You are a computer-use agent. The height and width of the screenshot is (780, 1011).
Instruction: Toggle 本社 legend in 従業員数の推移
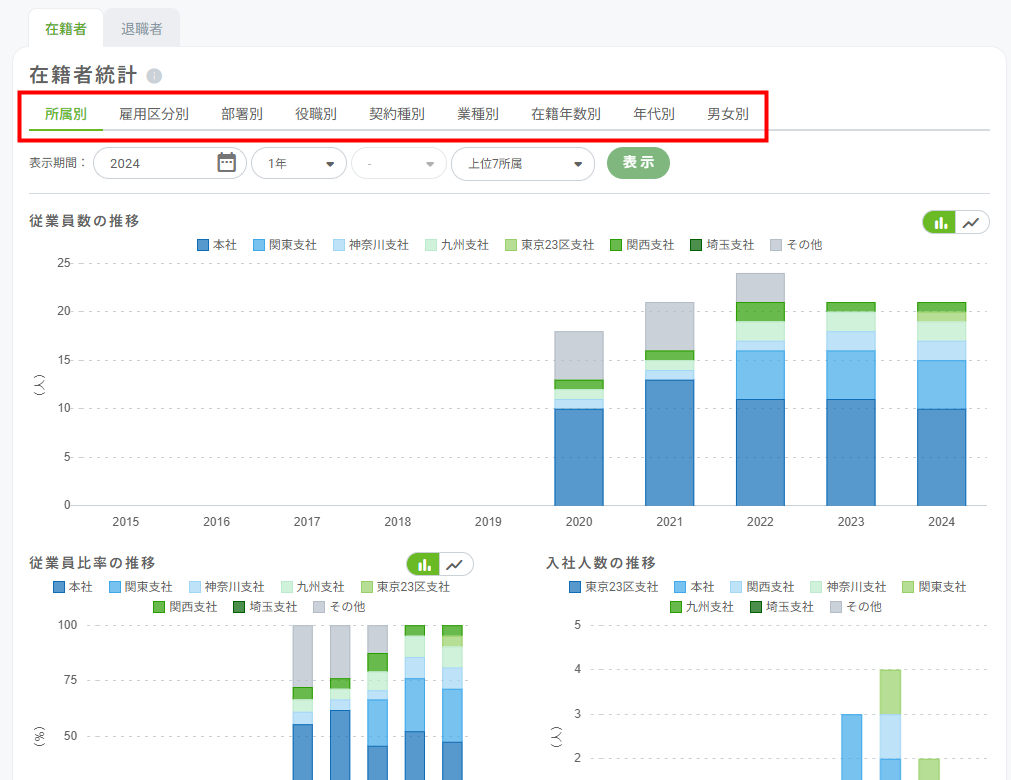click(217, 245)
